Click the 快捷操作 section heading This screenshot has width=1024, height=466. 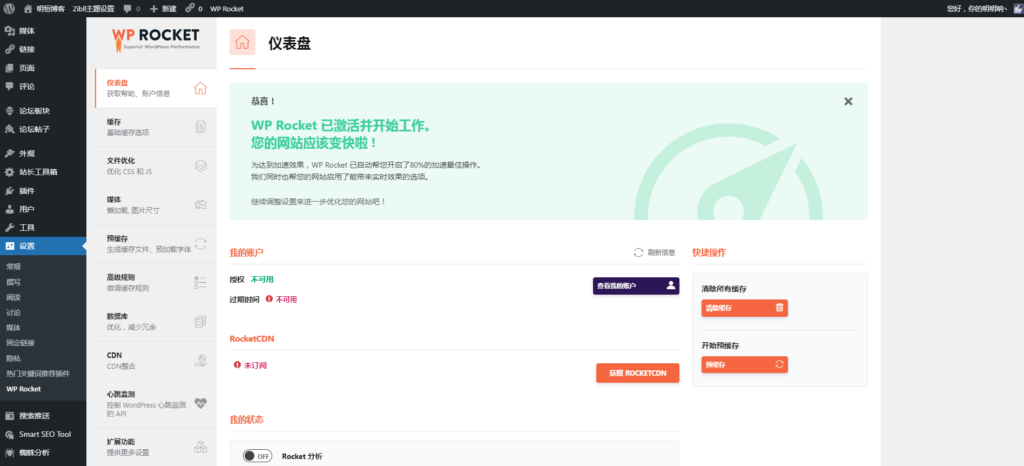point(709,252)
